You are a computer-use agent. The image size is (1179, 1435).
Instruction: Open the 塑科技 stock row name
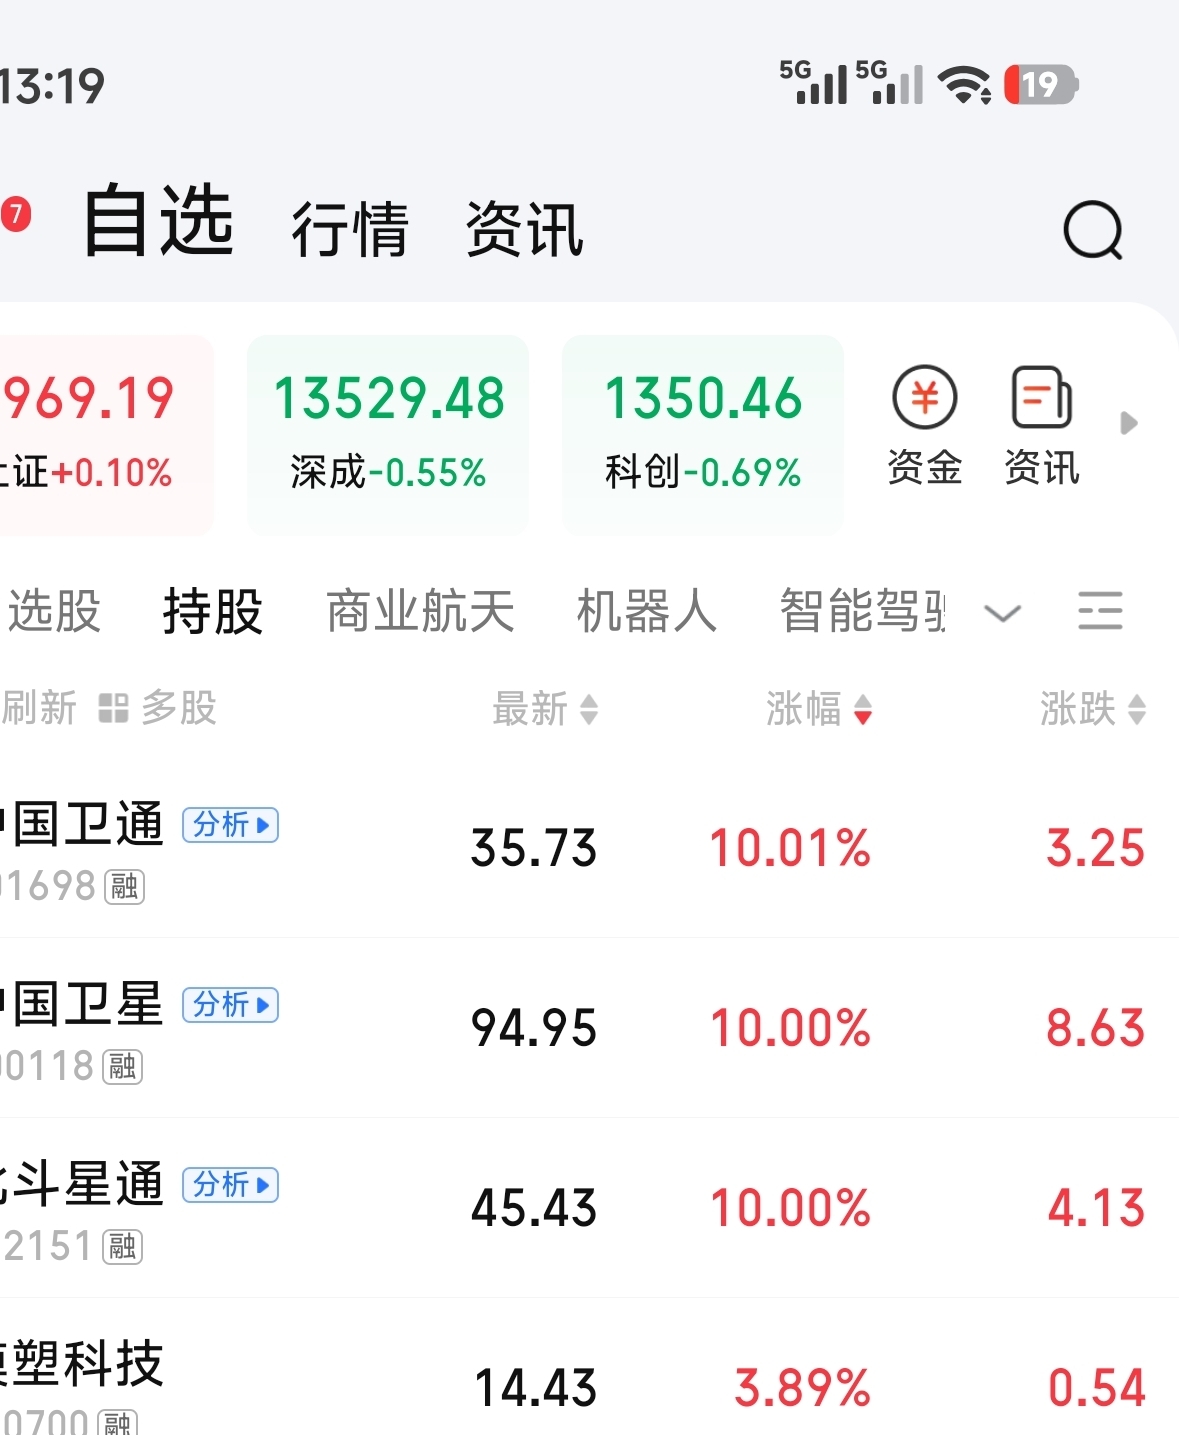coord(82,1364)
